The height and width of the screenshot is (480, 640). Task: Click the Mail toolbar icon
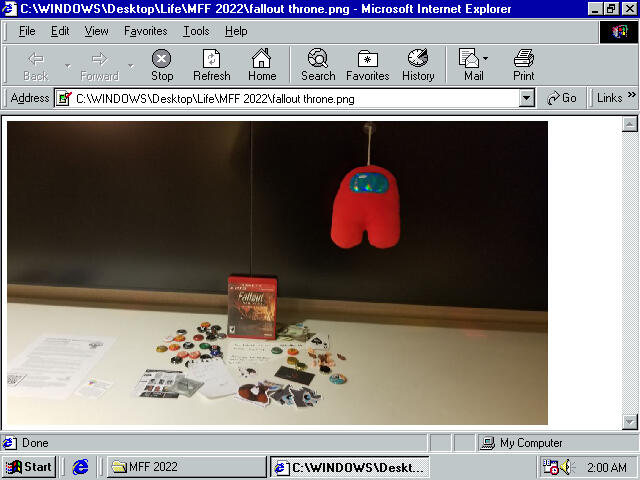click(x=470, y=65)
